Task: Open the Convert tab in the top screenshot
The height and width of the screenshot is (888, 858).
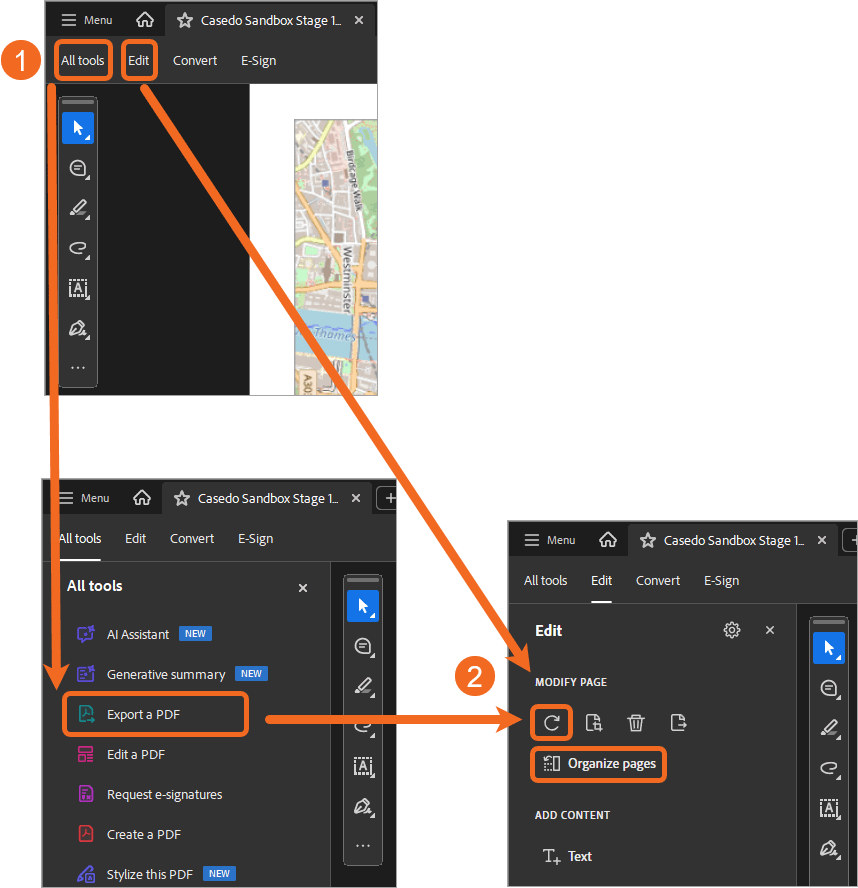Action: click(195, 61)
